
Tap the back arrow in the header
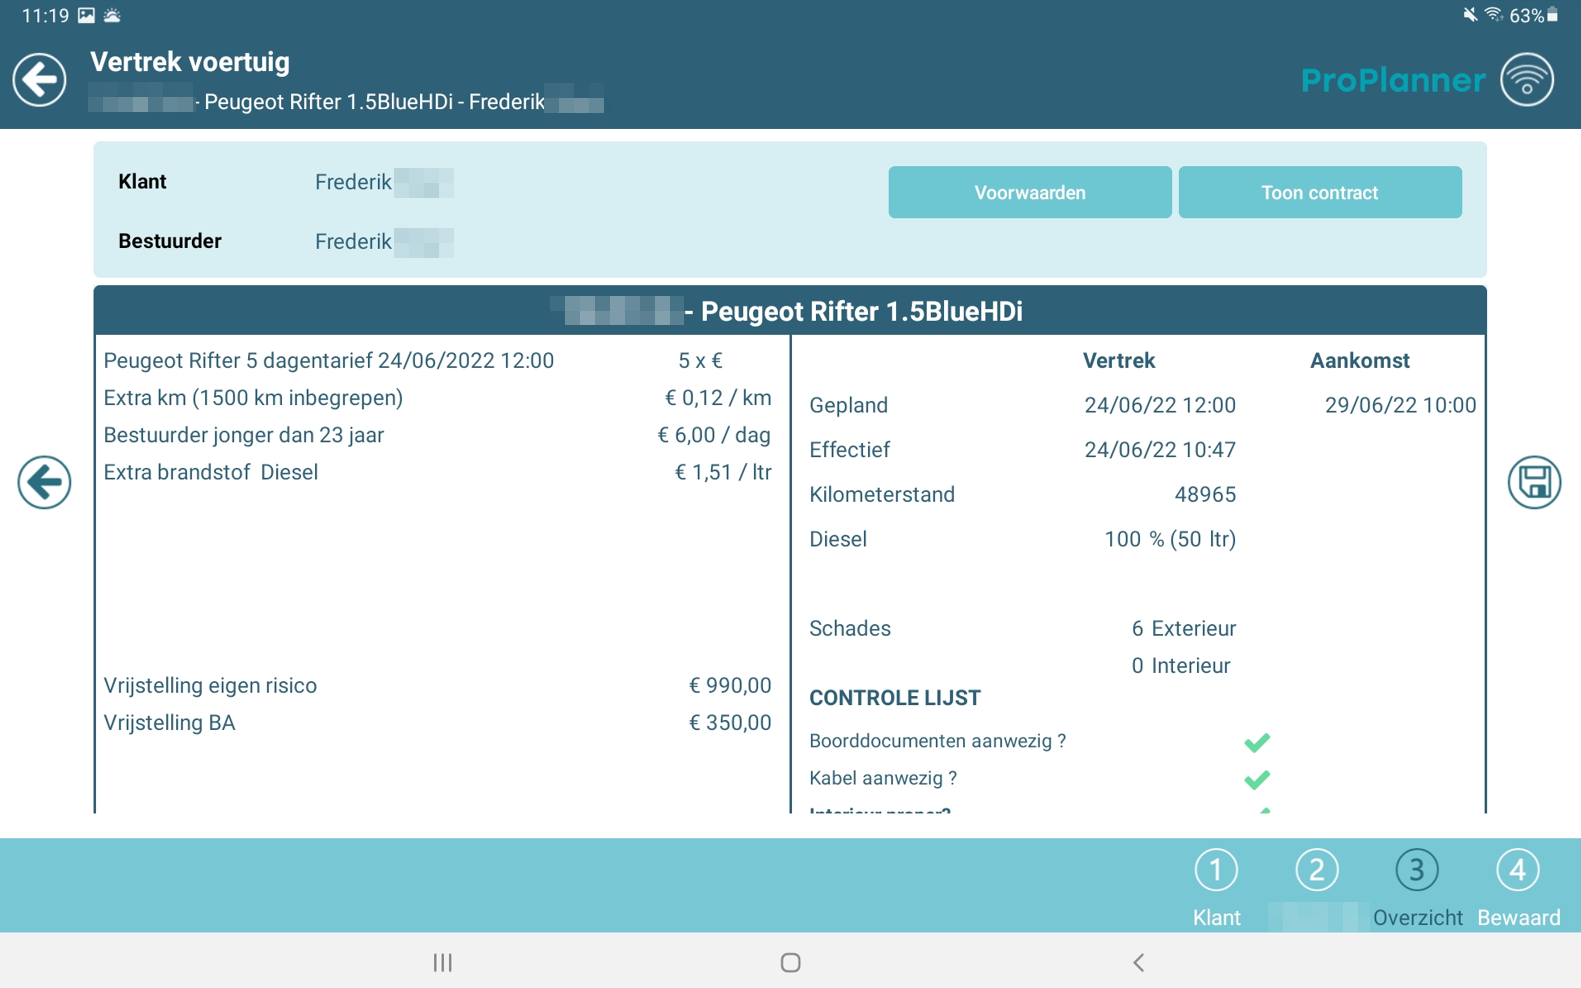click(x=40, y=80)
